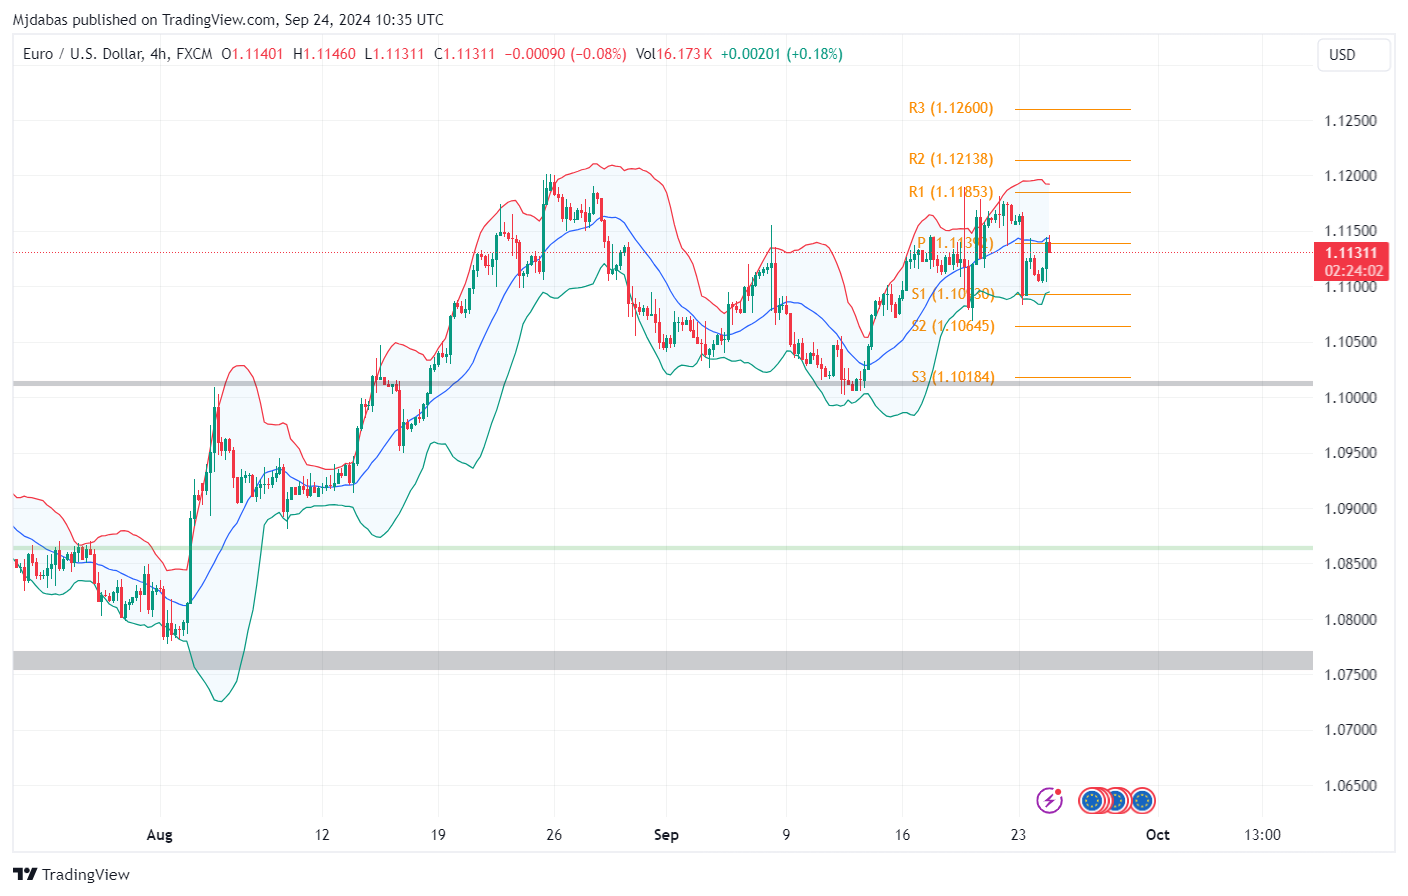Click the 1.12500 level on the price axis
This screenshot has height=896, width=1408.
[x=1350, y=121]
